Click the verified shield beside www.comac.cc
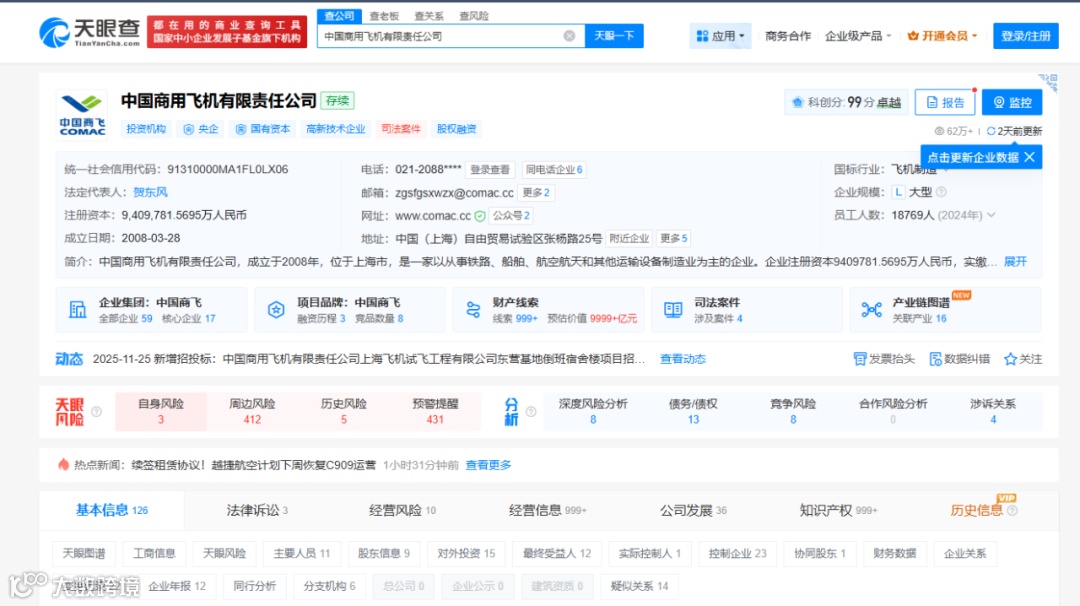Image resolution: width=1080 pixels, height=606 pixels. pyautogui.click(x=480, y=216)
